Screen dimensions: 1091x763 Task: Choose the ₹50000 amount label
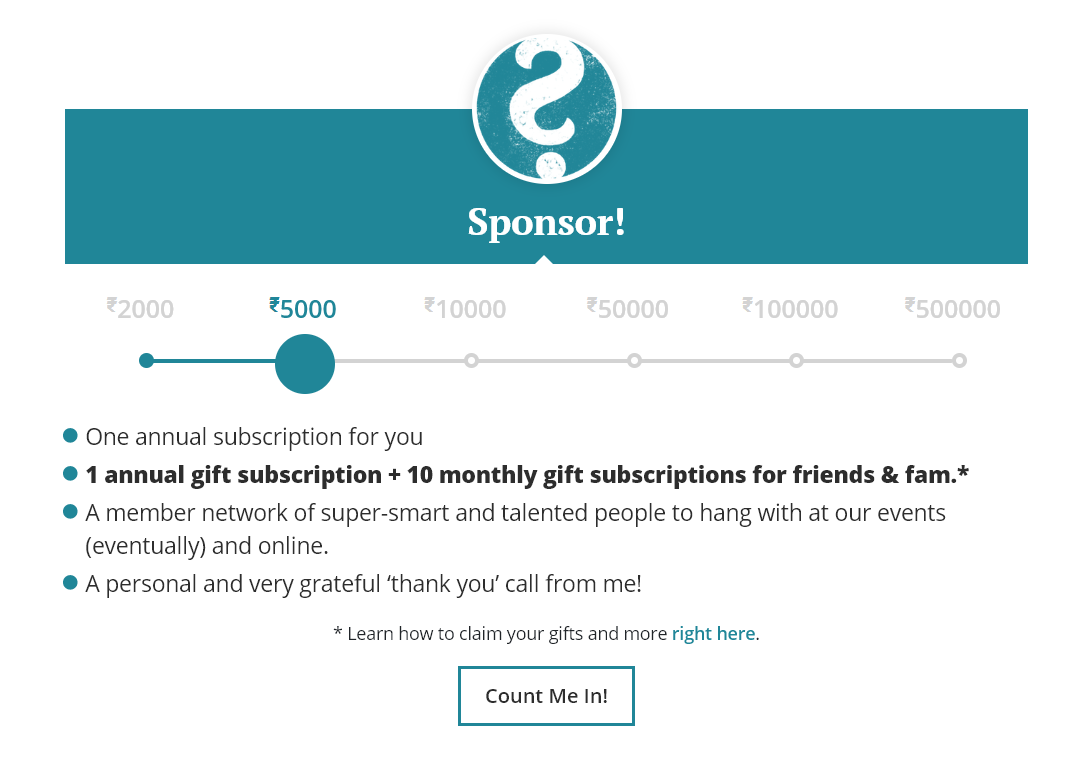coord(628,308)
